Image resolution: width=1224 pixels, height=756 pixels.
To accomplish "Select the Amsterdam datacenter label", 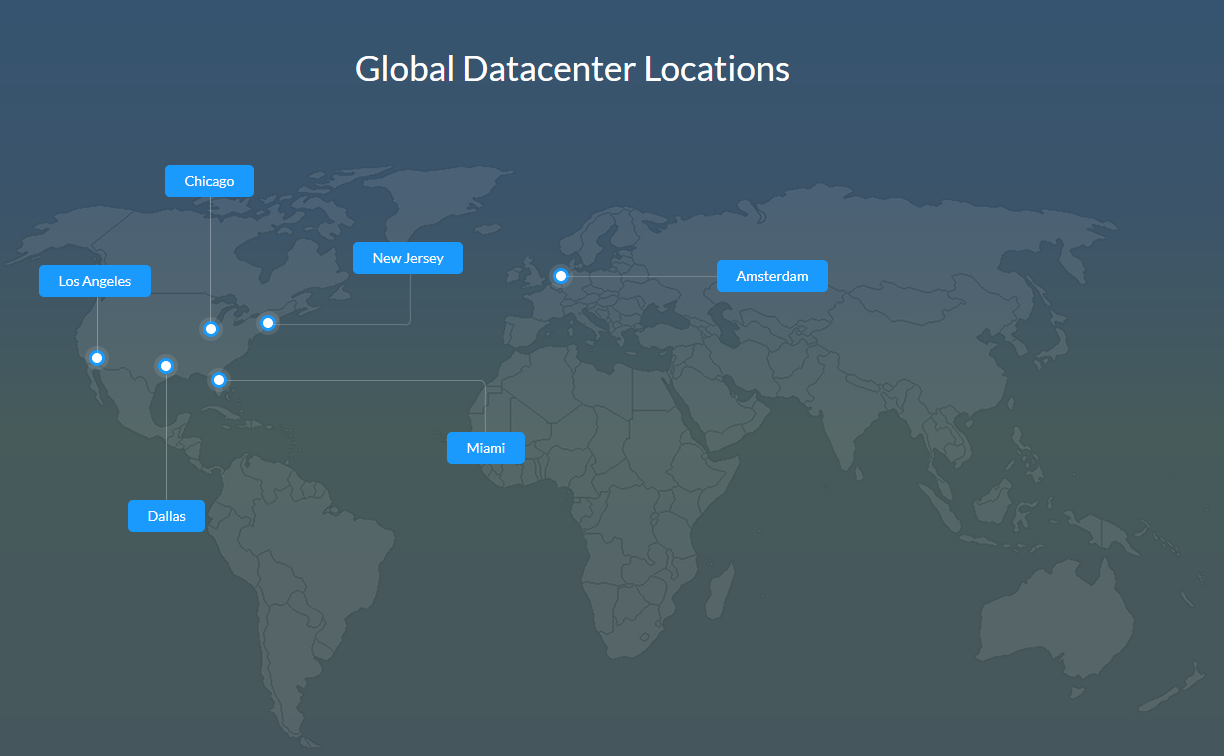I will coord(772,276).
